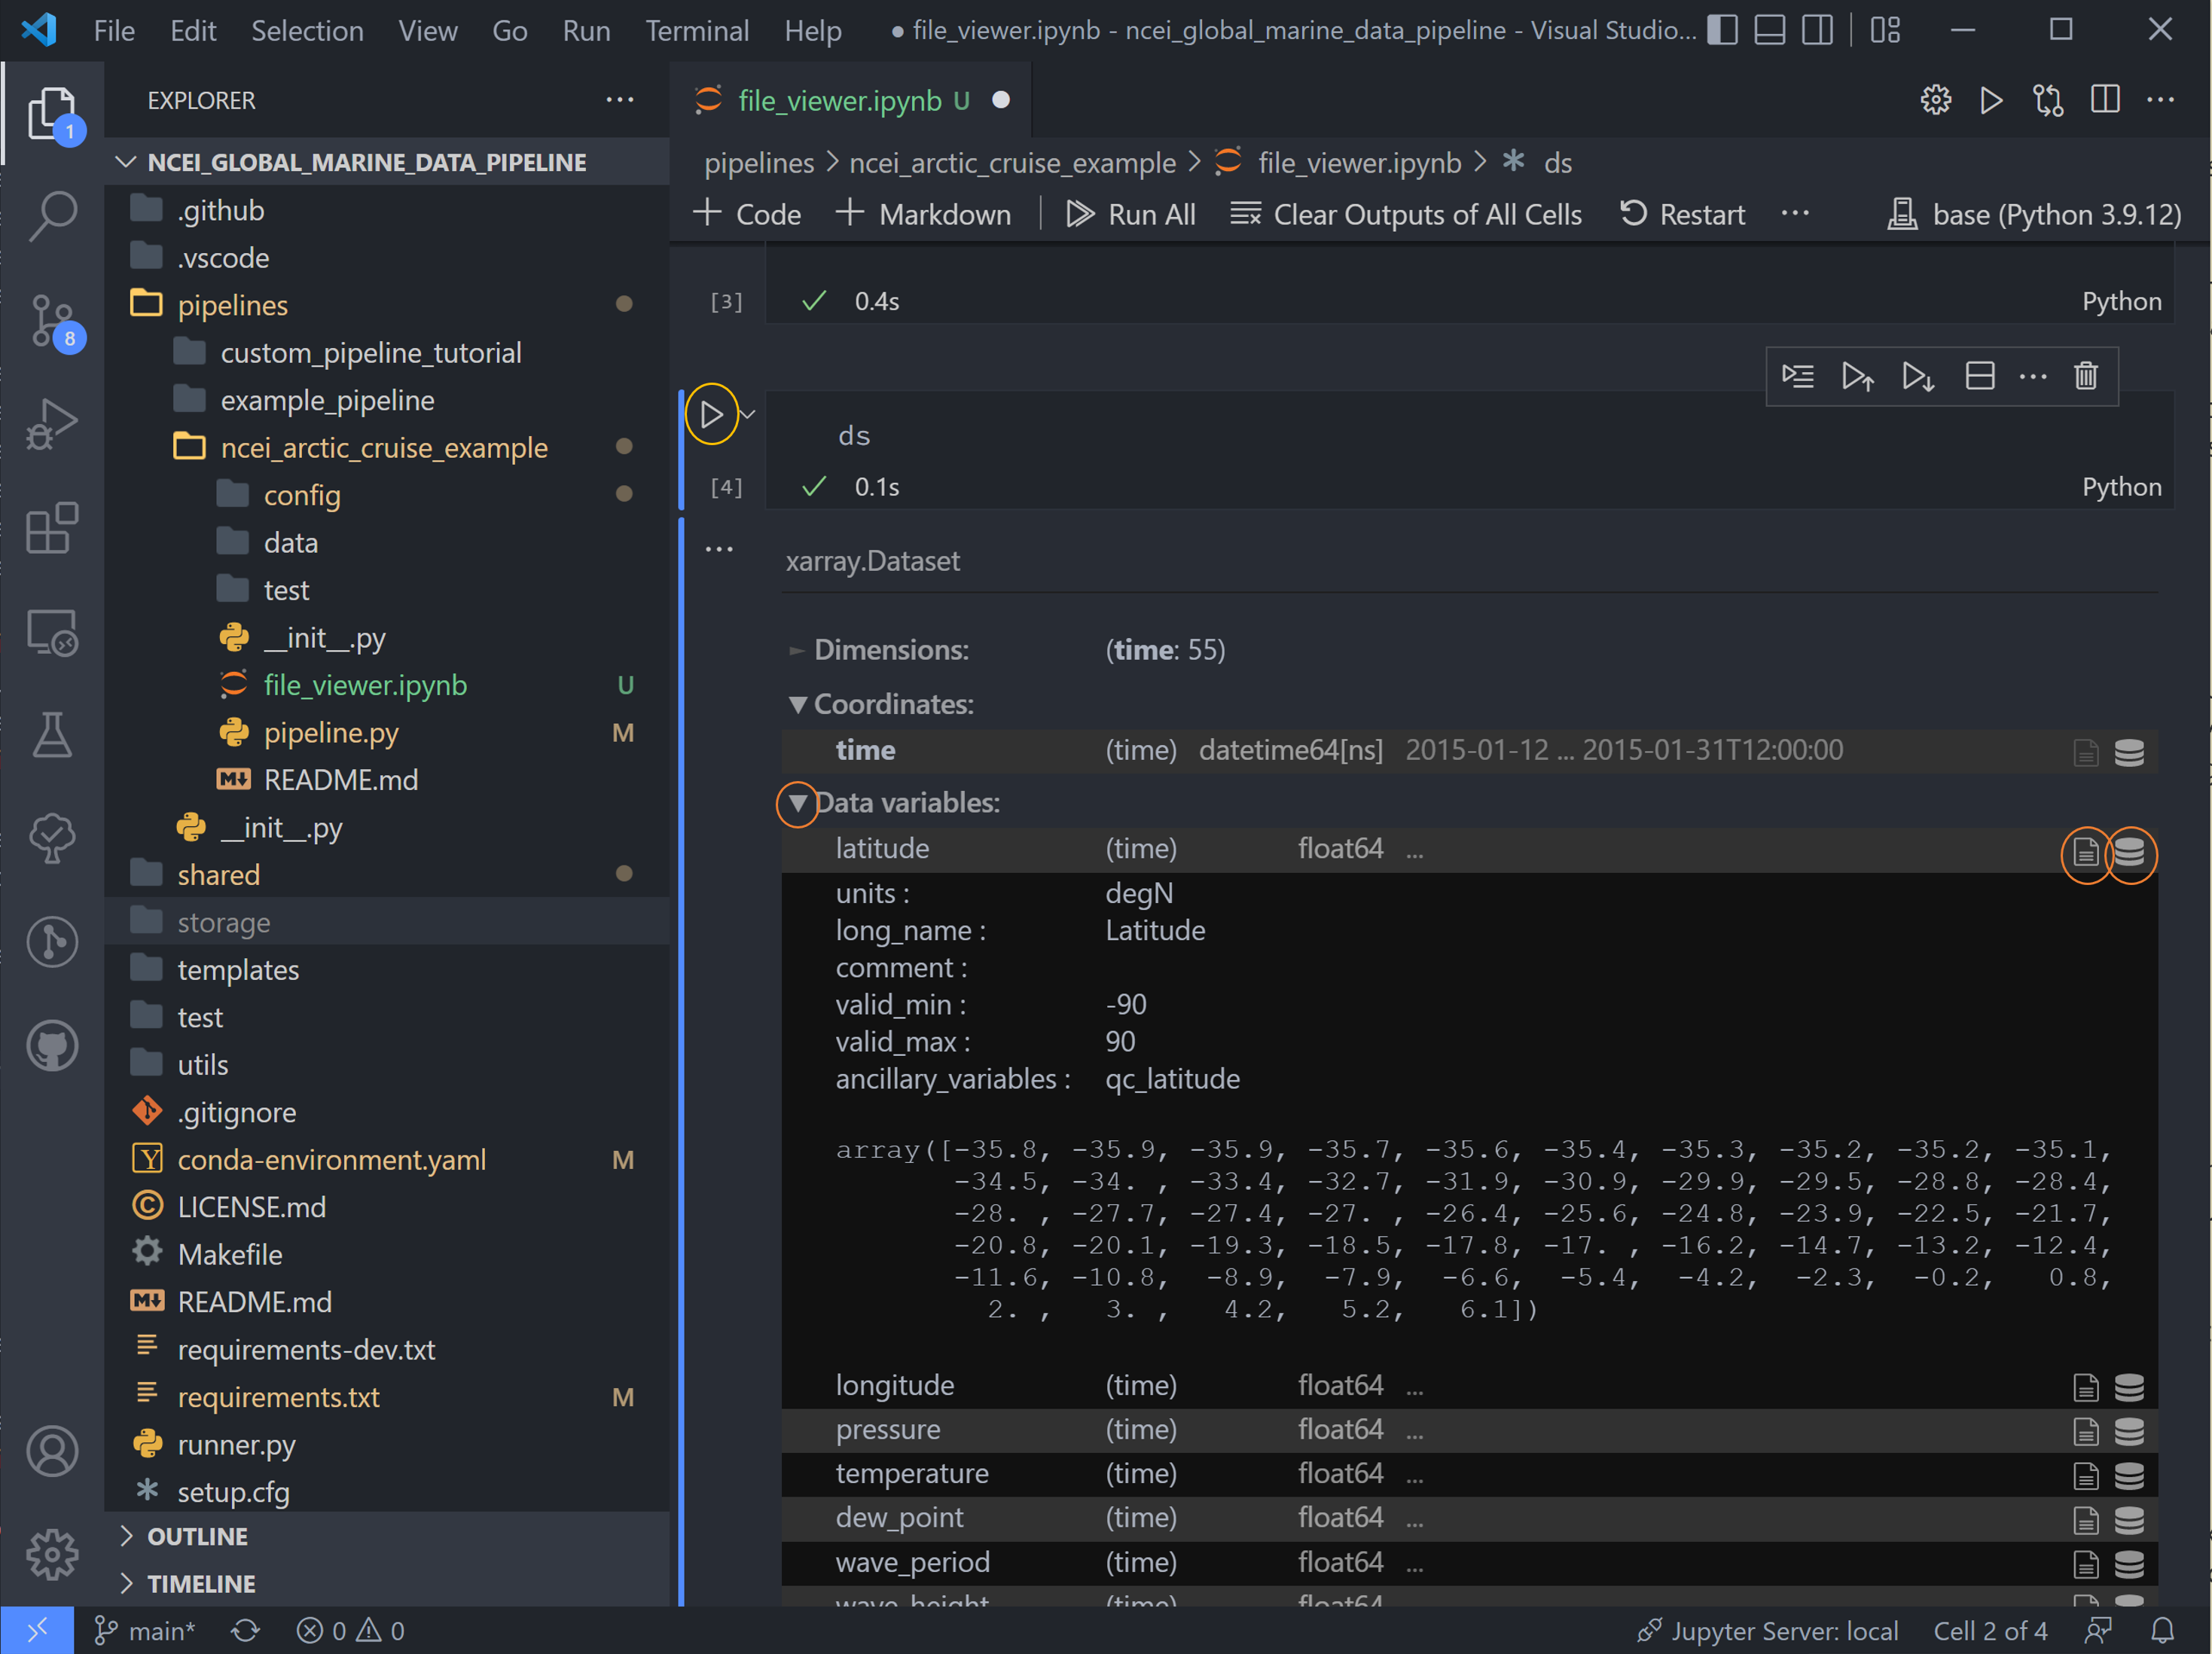Toggle dew_point data repr icon
Screen dimensions: 2212x1654
2130,1519
